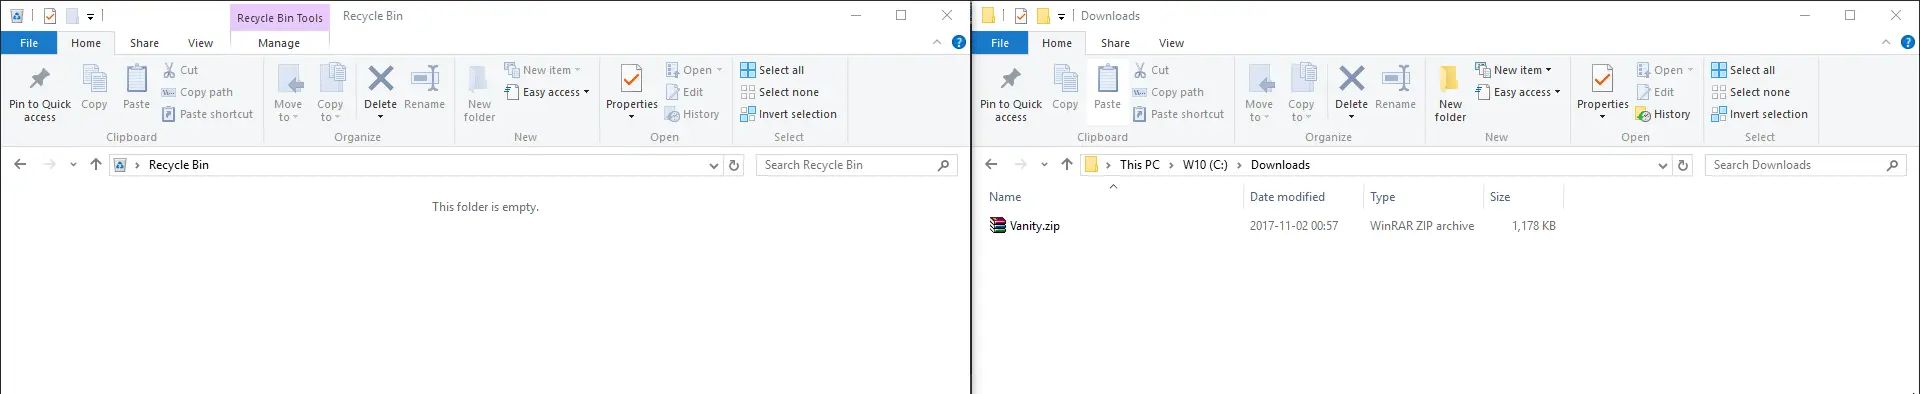Click Invert selection in Downloads window
Screen dimensions: 1920x394
coord(1759,114)
